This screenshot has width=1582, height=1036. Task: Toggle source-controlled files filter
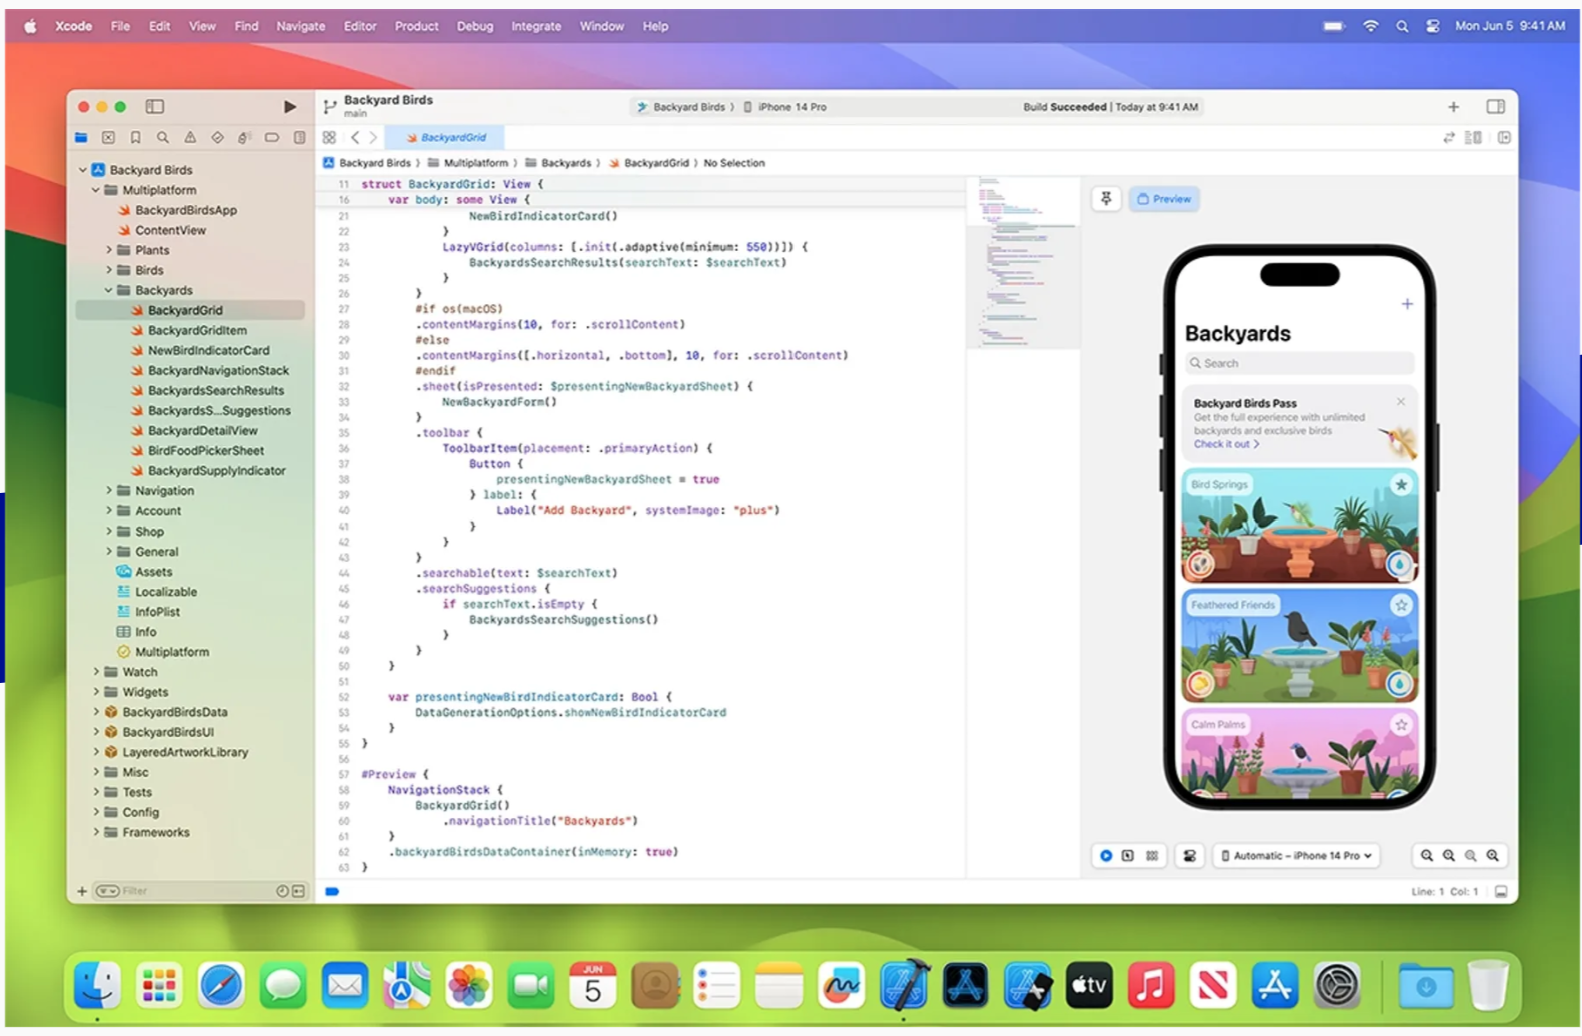coord(298,891)
